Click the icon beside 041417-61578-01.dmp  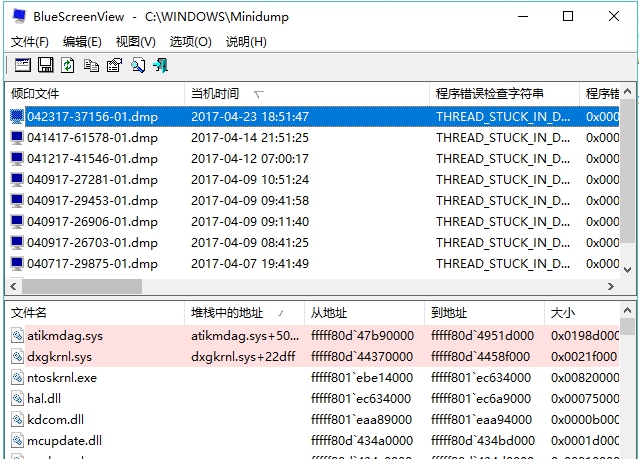(x=17, y=137)
